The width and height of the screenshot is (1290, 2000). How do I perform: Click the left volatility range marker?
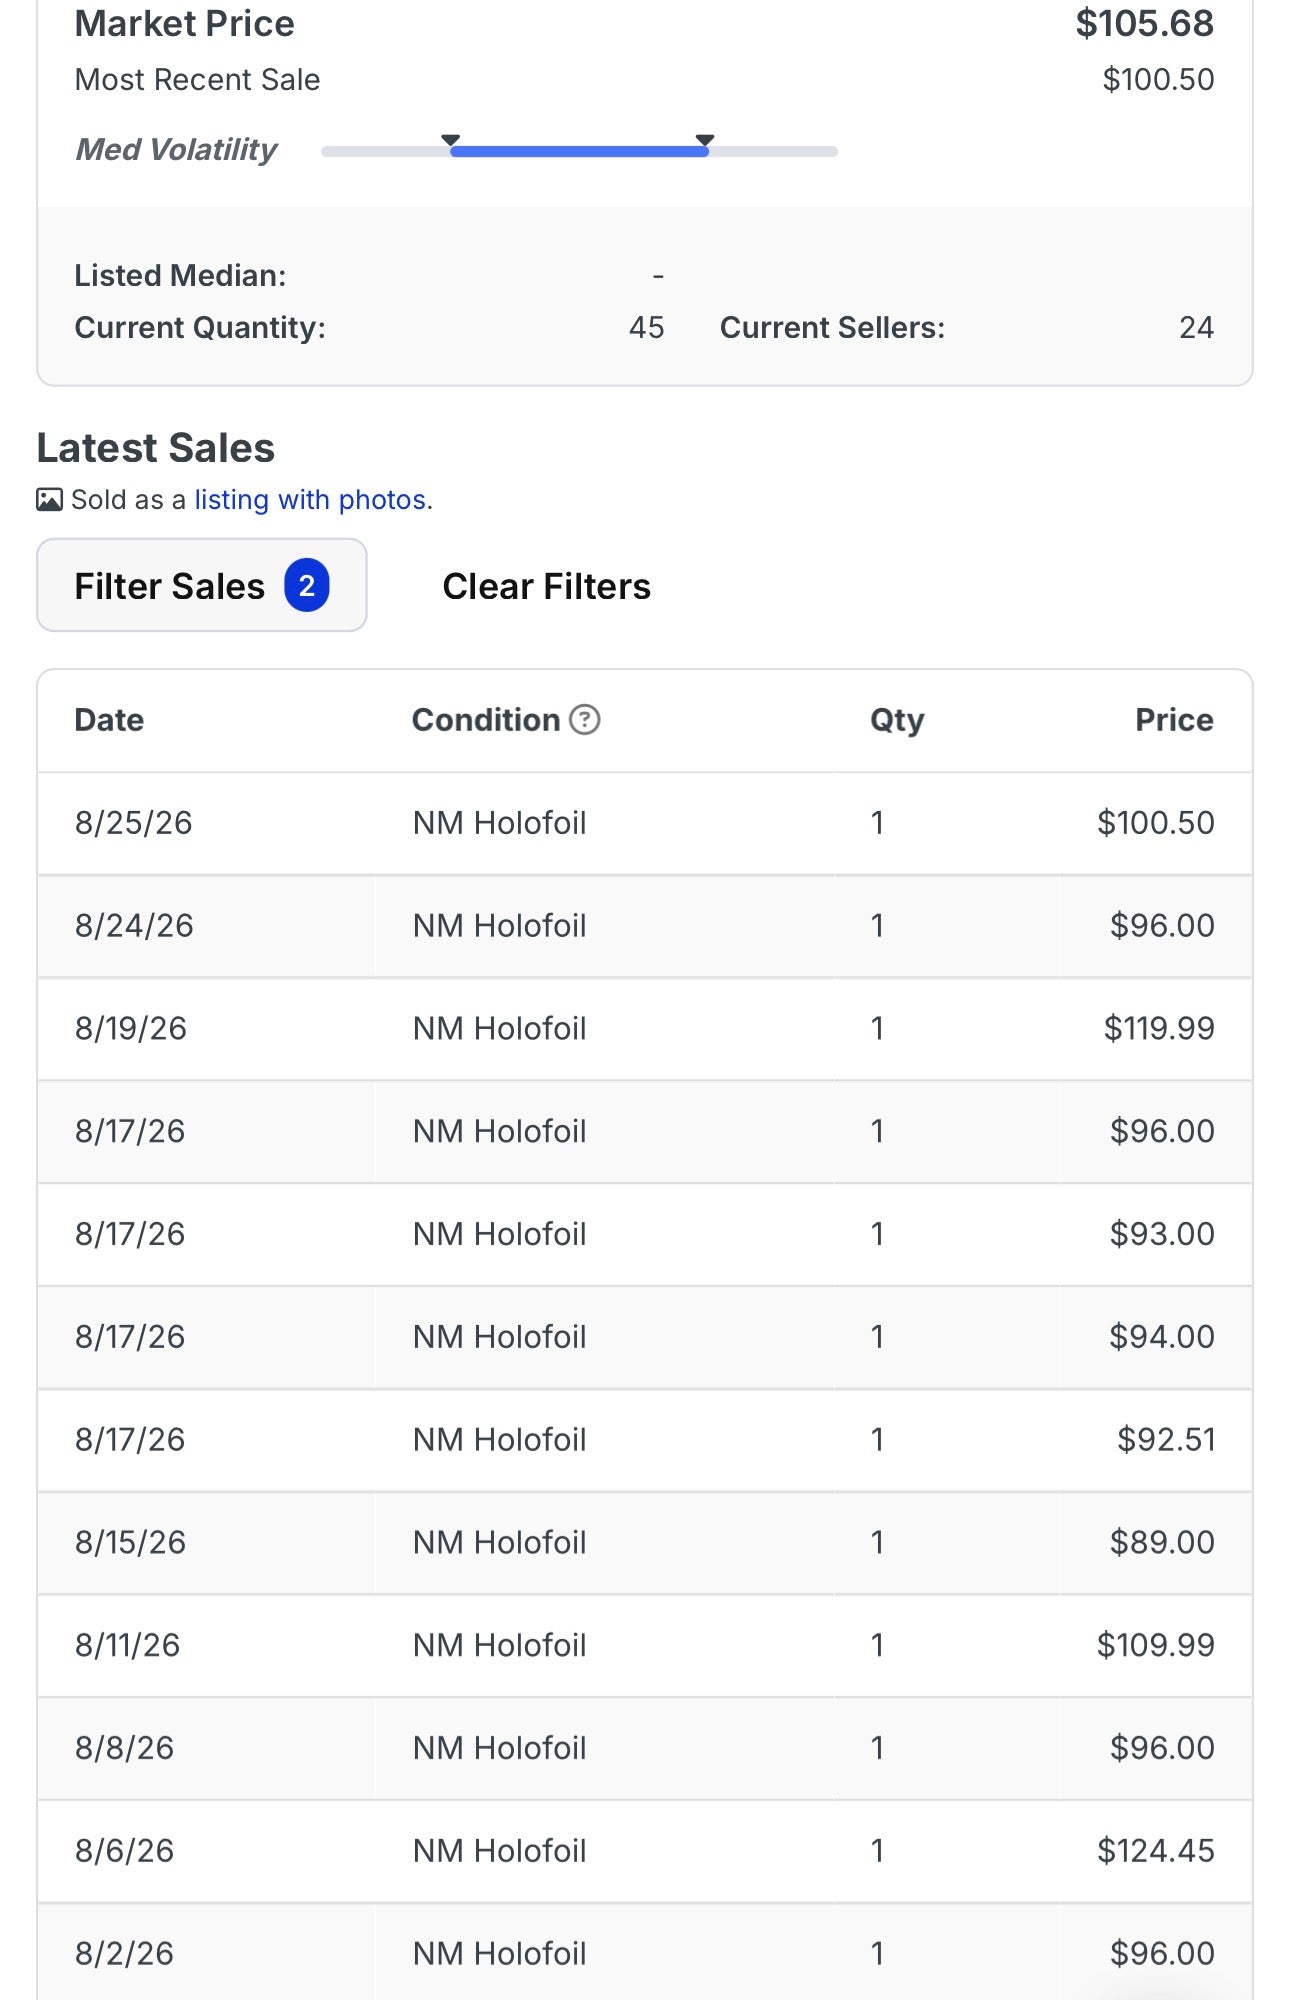tap(451, 140)
